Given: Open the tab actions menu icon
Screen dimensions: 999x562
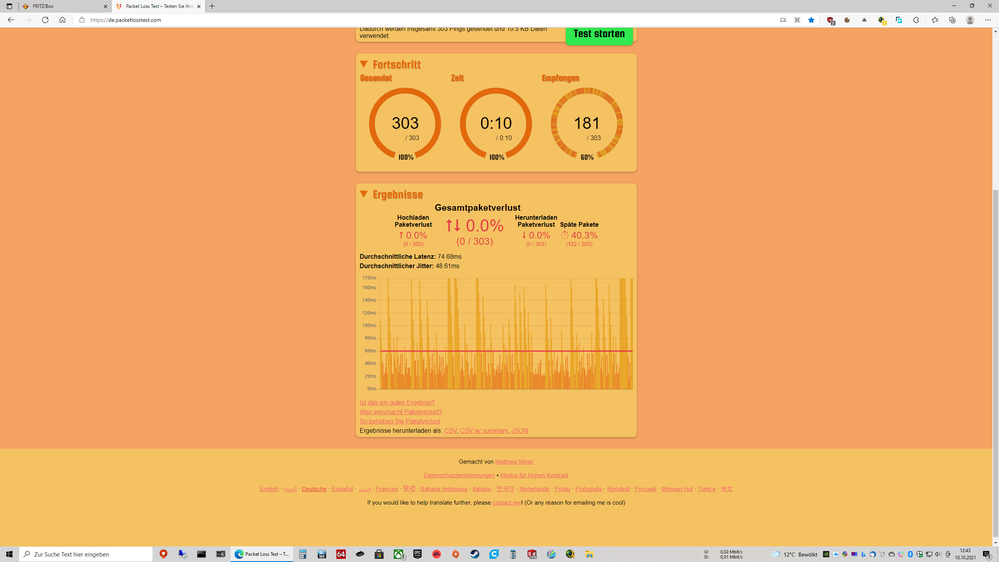Looking at the screenshot, I should (9, 6).
